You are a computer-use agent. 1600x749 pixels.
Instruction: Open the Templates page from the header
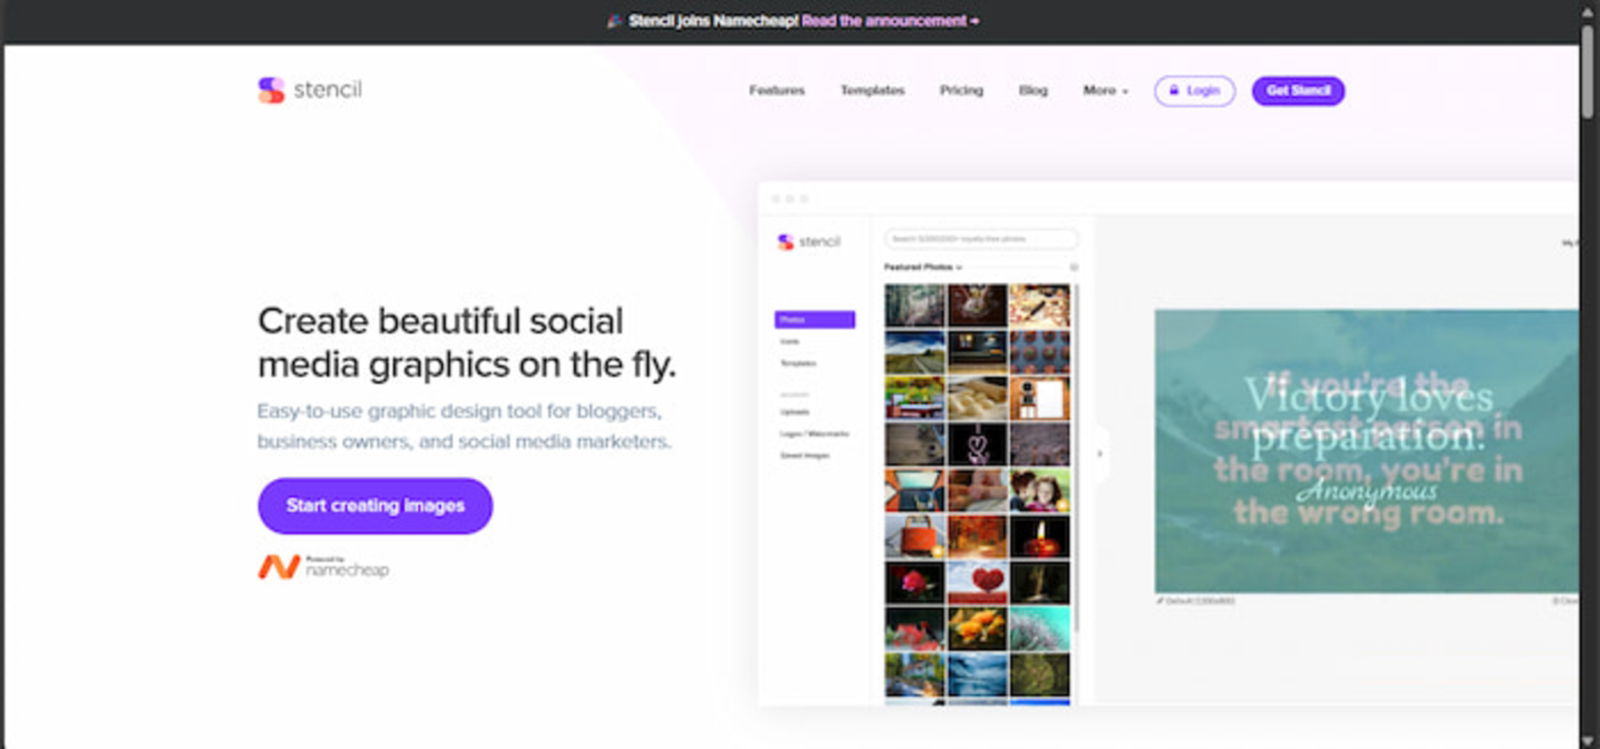(x=872, y=90)
